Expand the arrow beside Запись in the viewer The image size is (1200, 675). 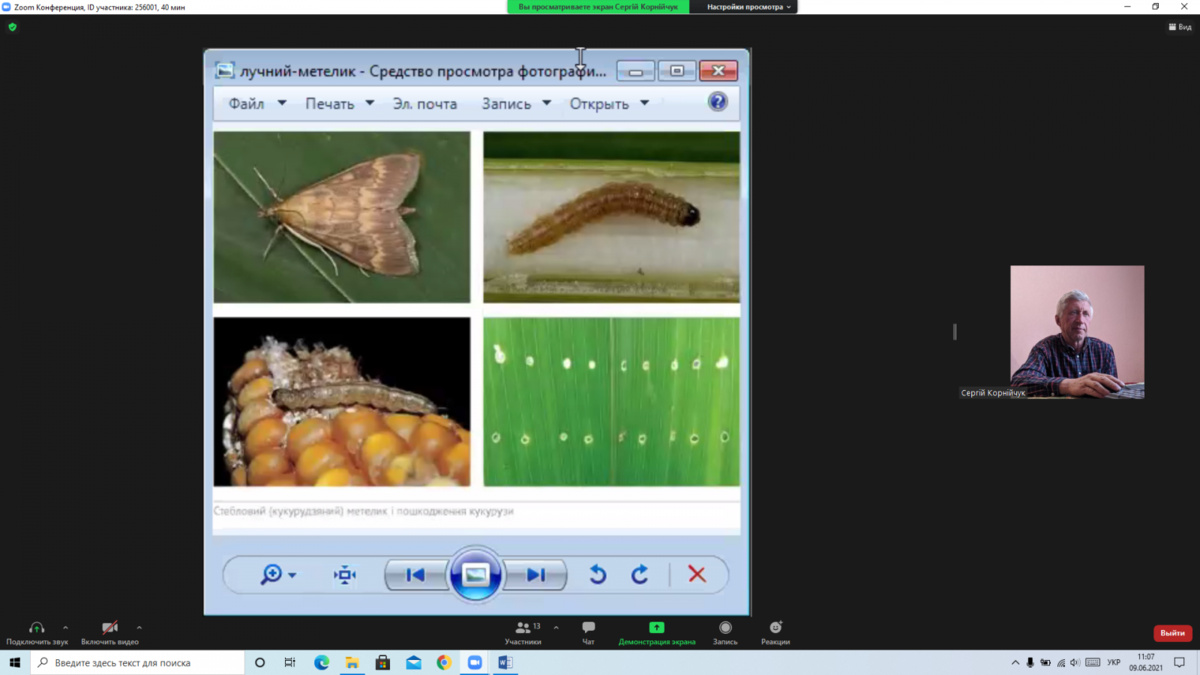(546, 103)
